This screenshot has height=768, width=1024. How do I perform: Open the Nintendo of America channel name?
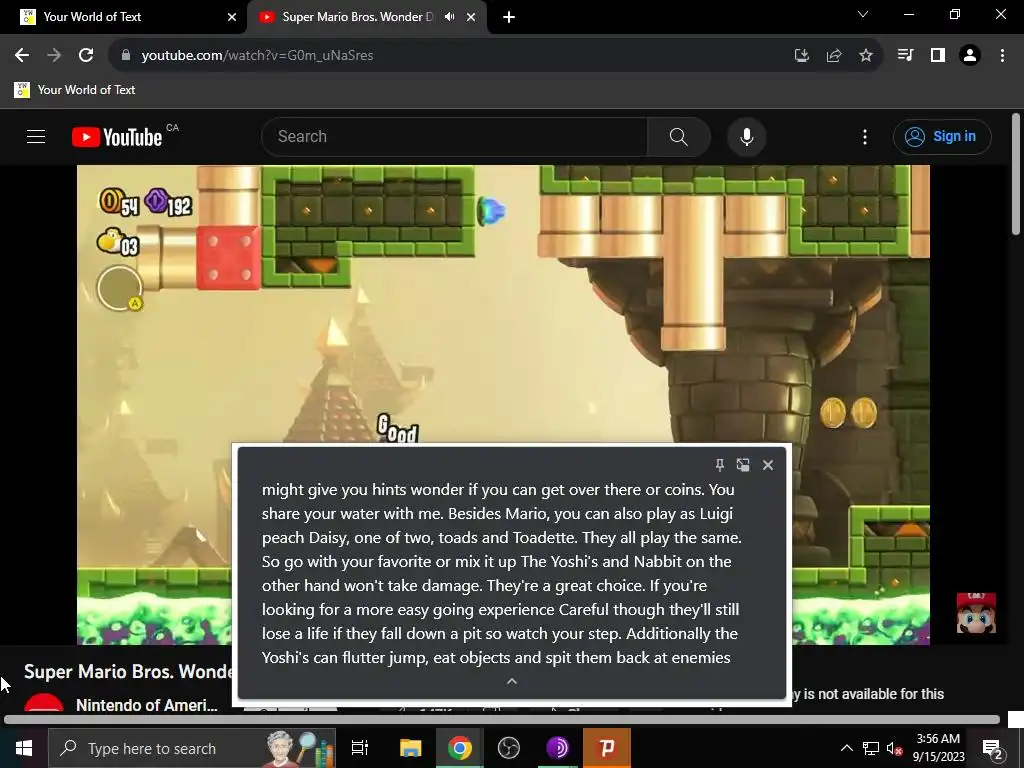click(146, 705)
